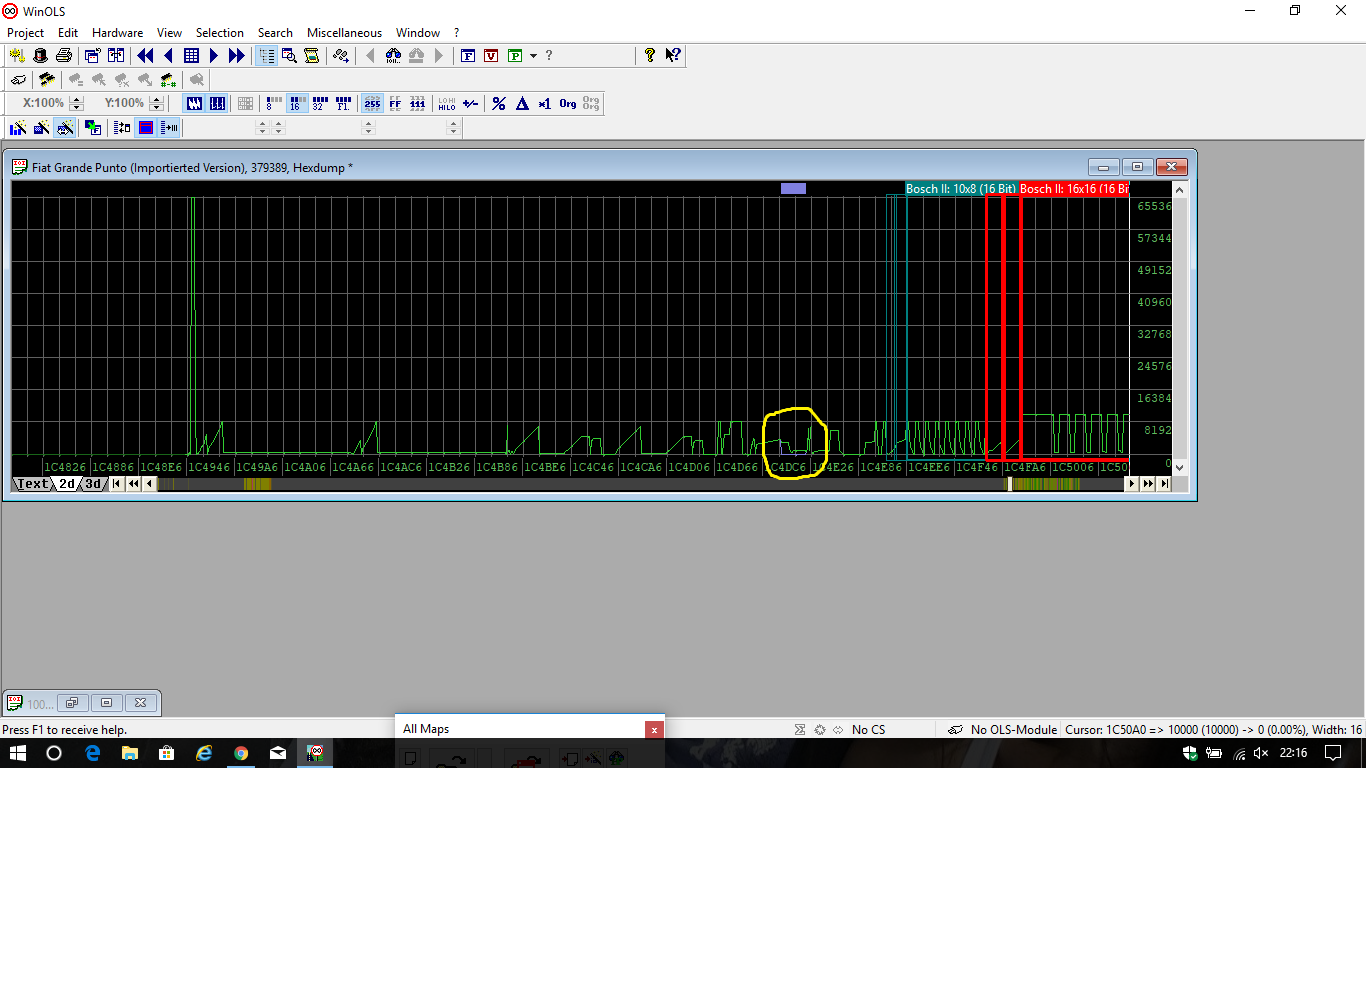
Task: Restore the minimized 100... window
Action: pos(73,703)
